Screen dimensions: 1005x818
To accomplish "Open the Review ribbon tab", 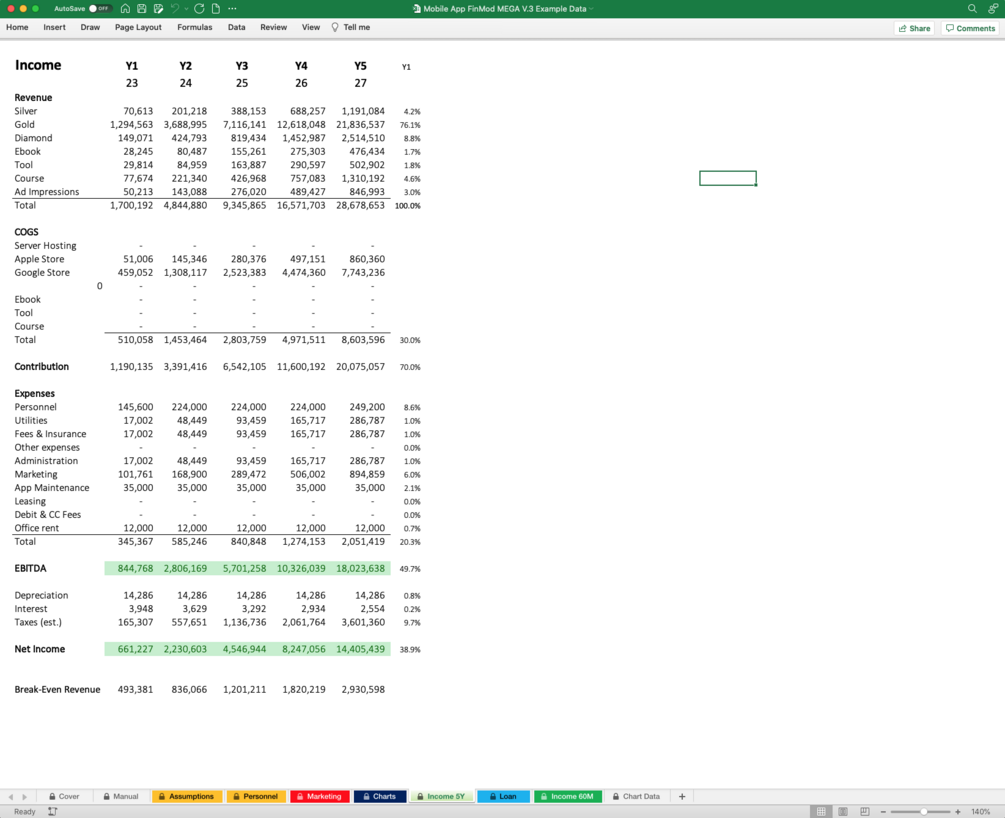I will point(274,27).
